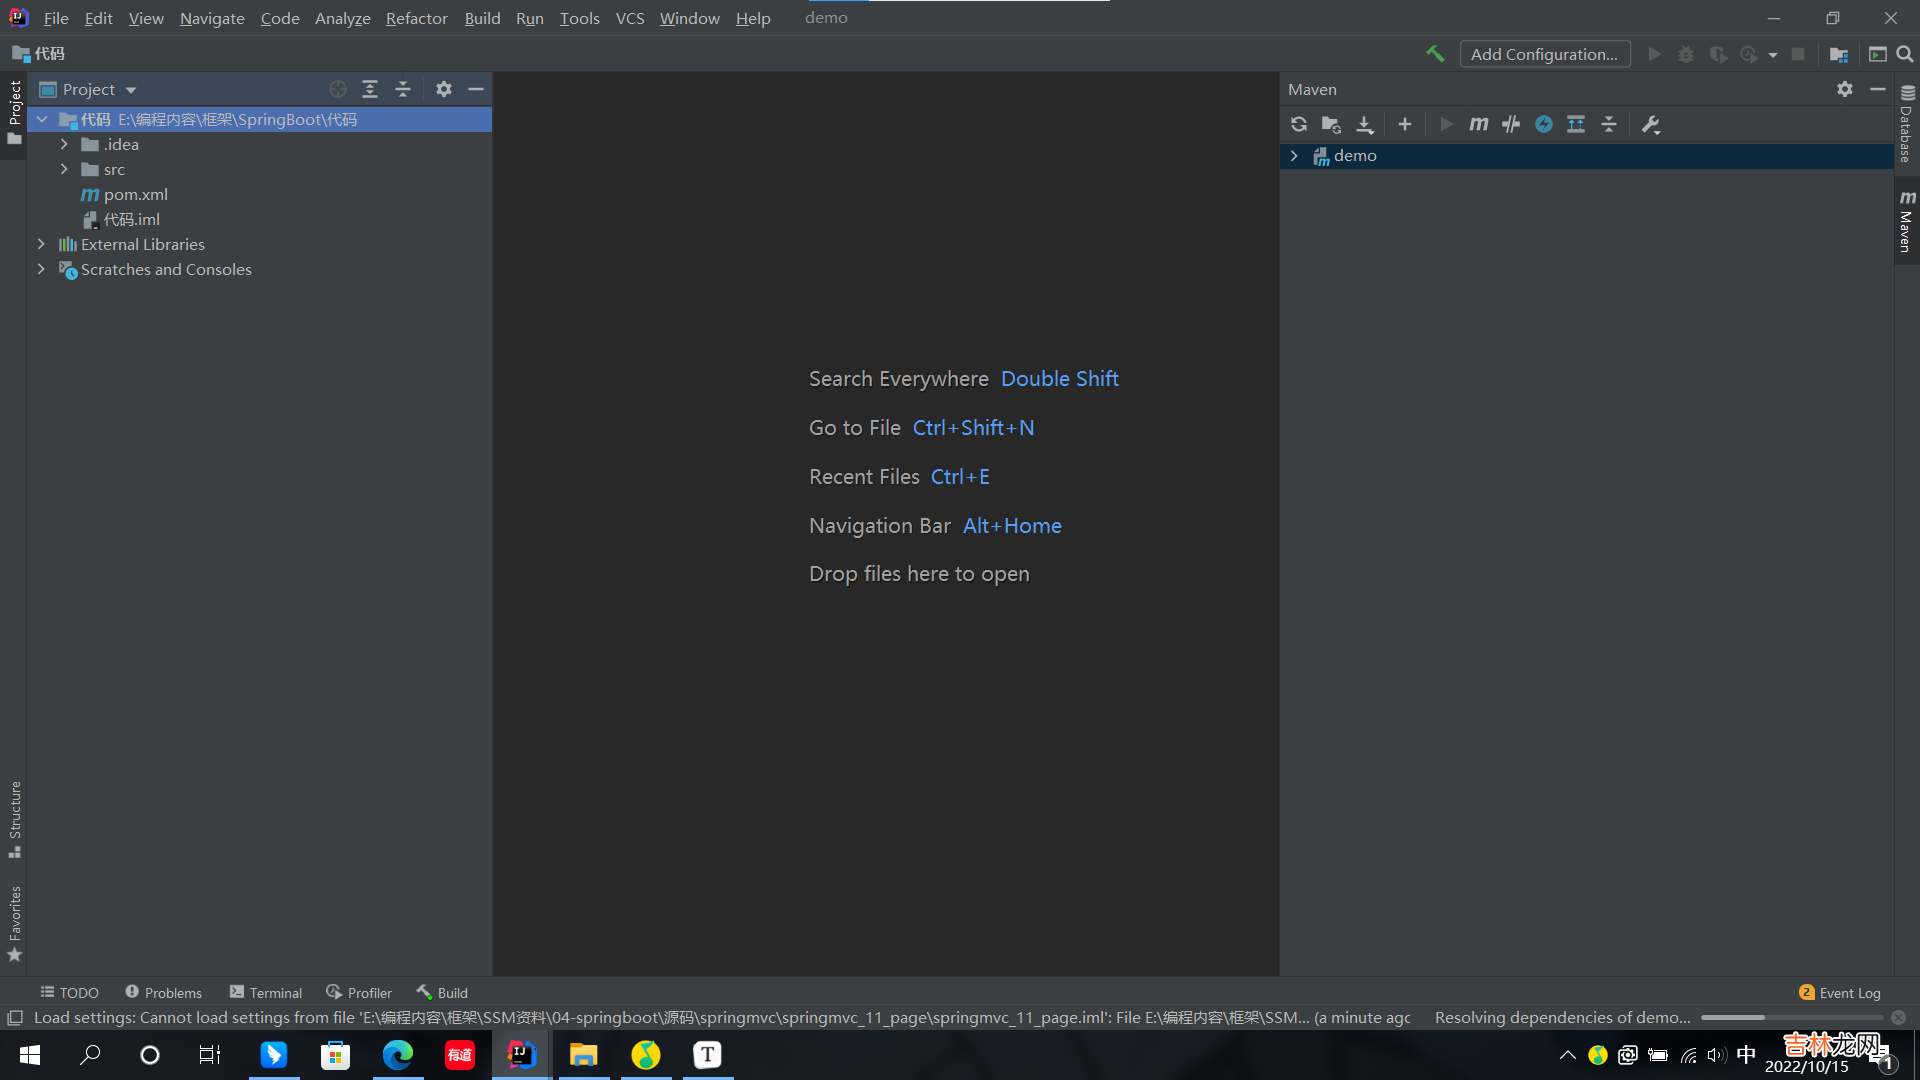
Task: Click the Maven settings wrench icon
Action: (x=1650, y=123)
